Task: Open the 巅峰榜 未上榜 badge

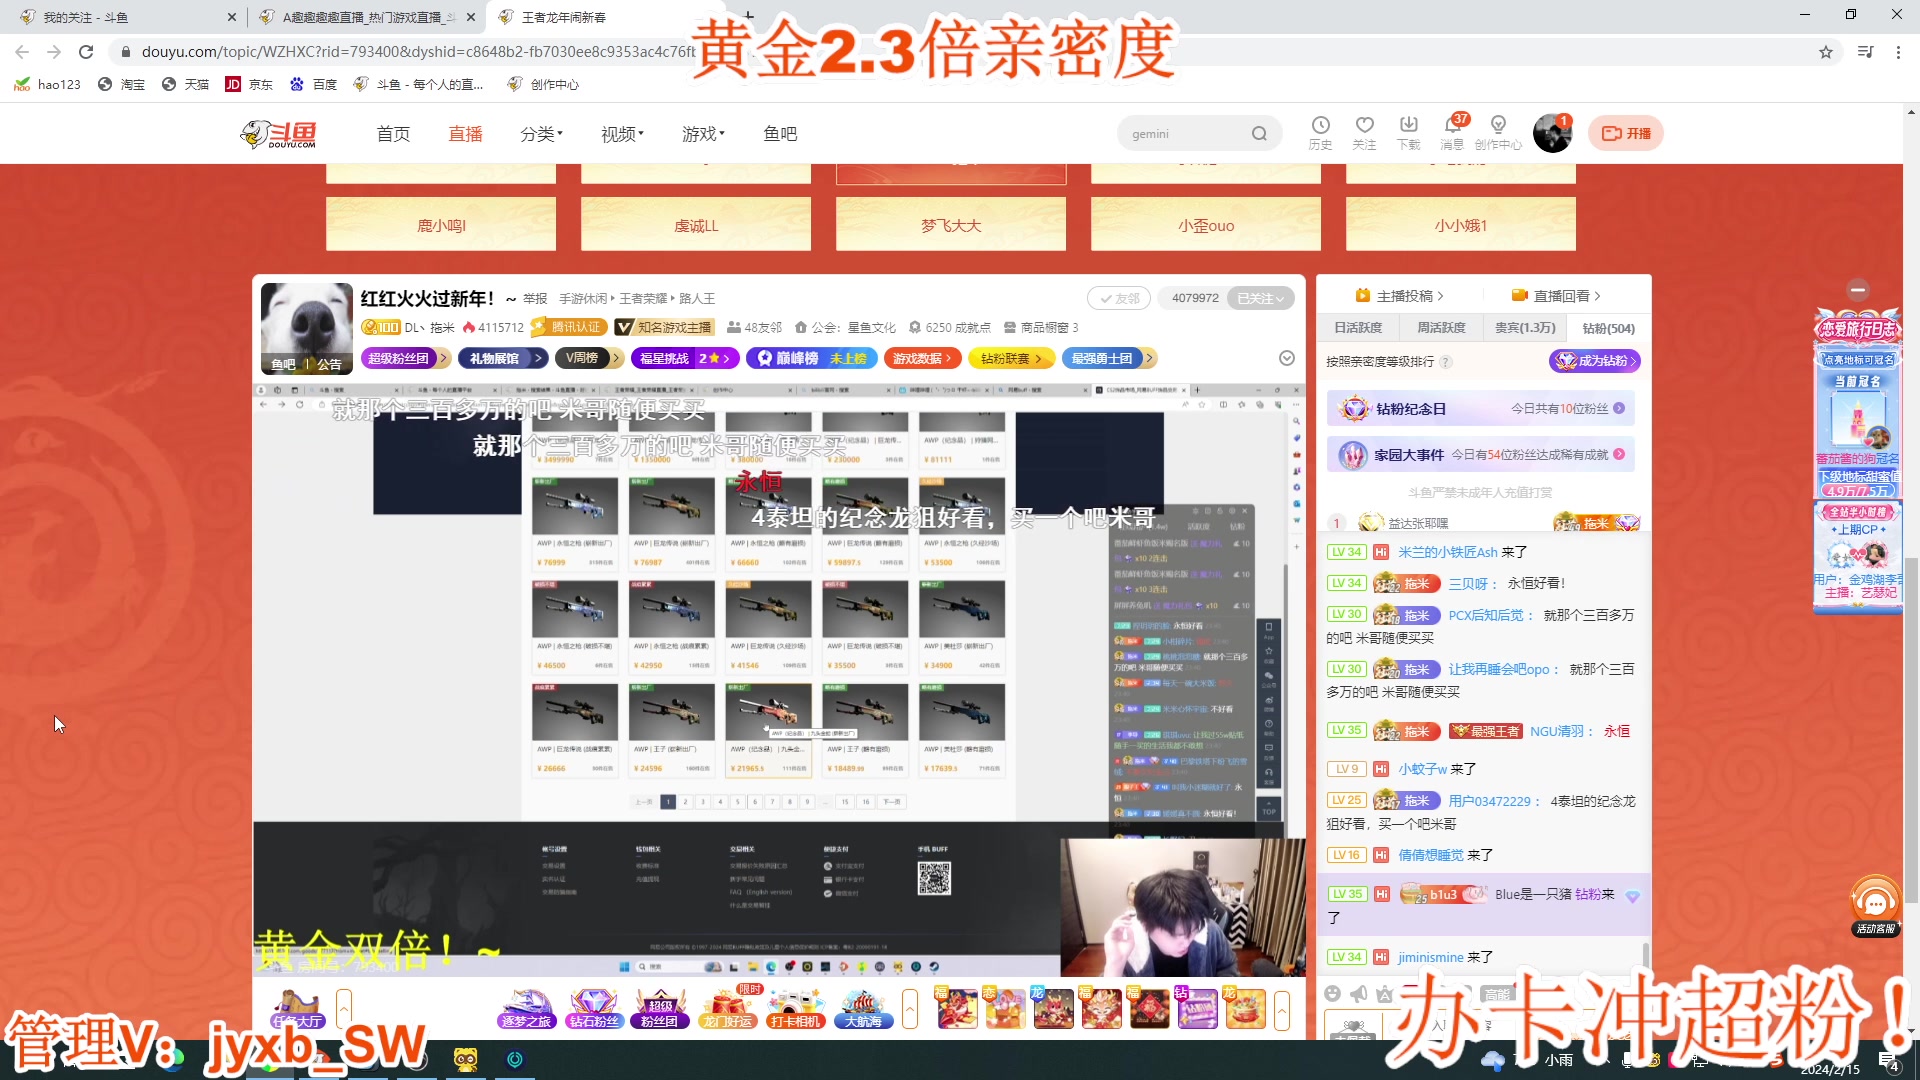Action: 811,358
